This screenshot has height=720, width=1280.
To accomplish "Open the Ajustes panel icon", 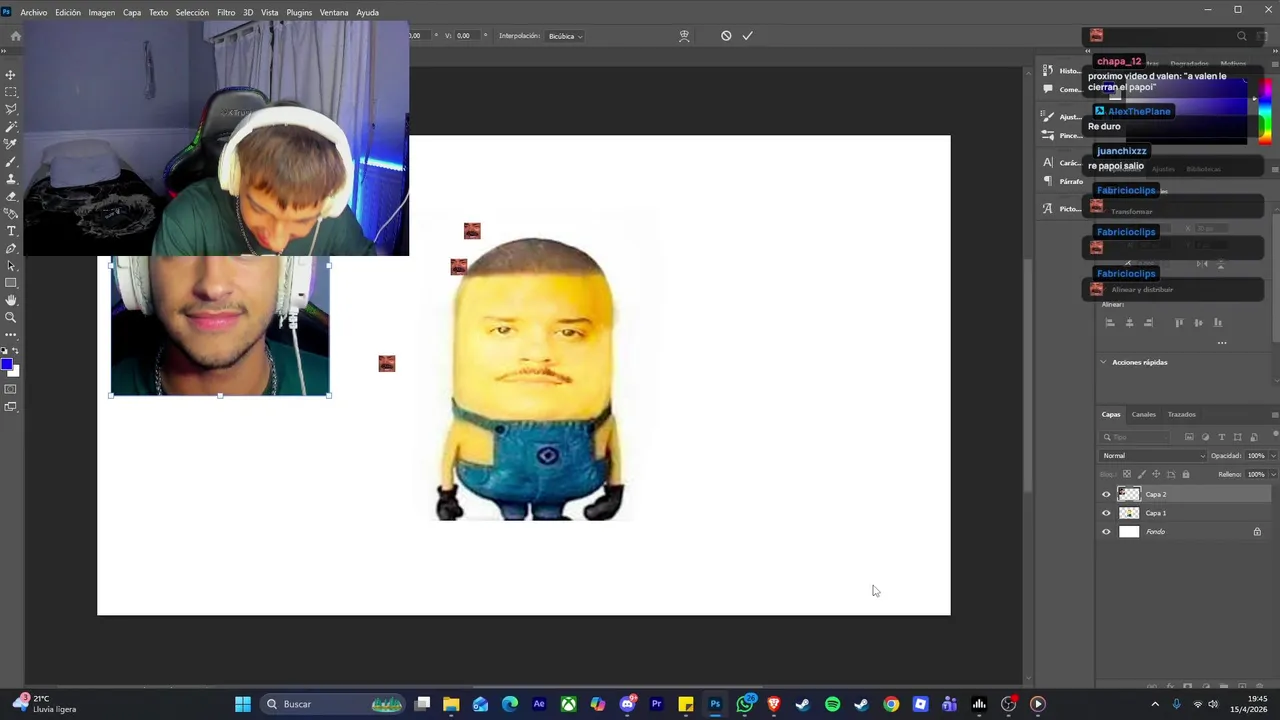I will coord(1048,116).
